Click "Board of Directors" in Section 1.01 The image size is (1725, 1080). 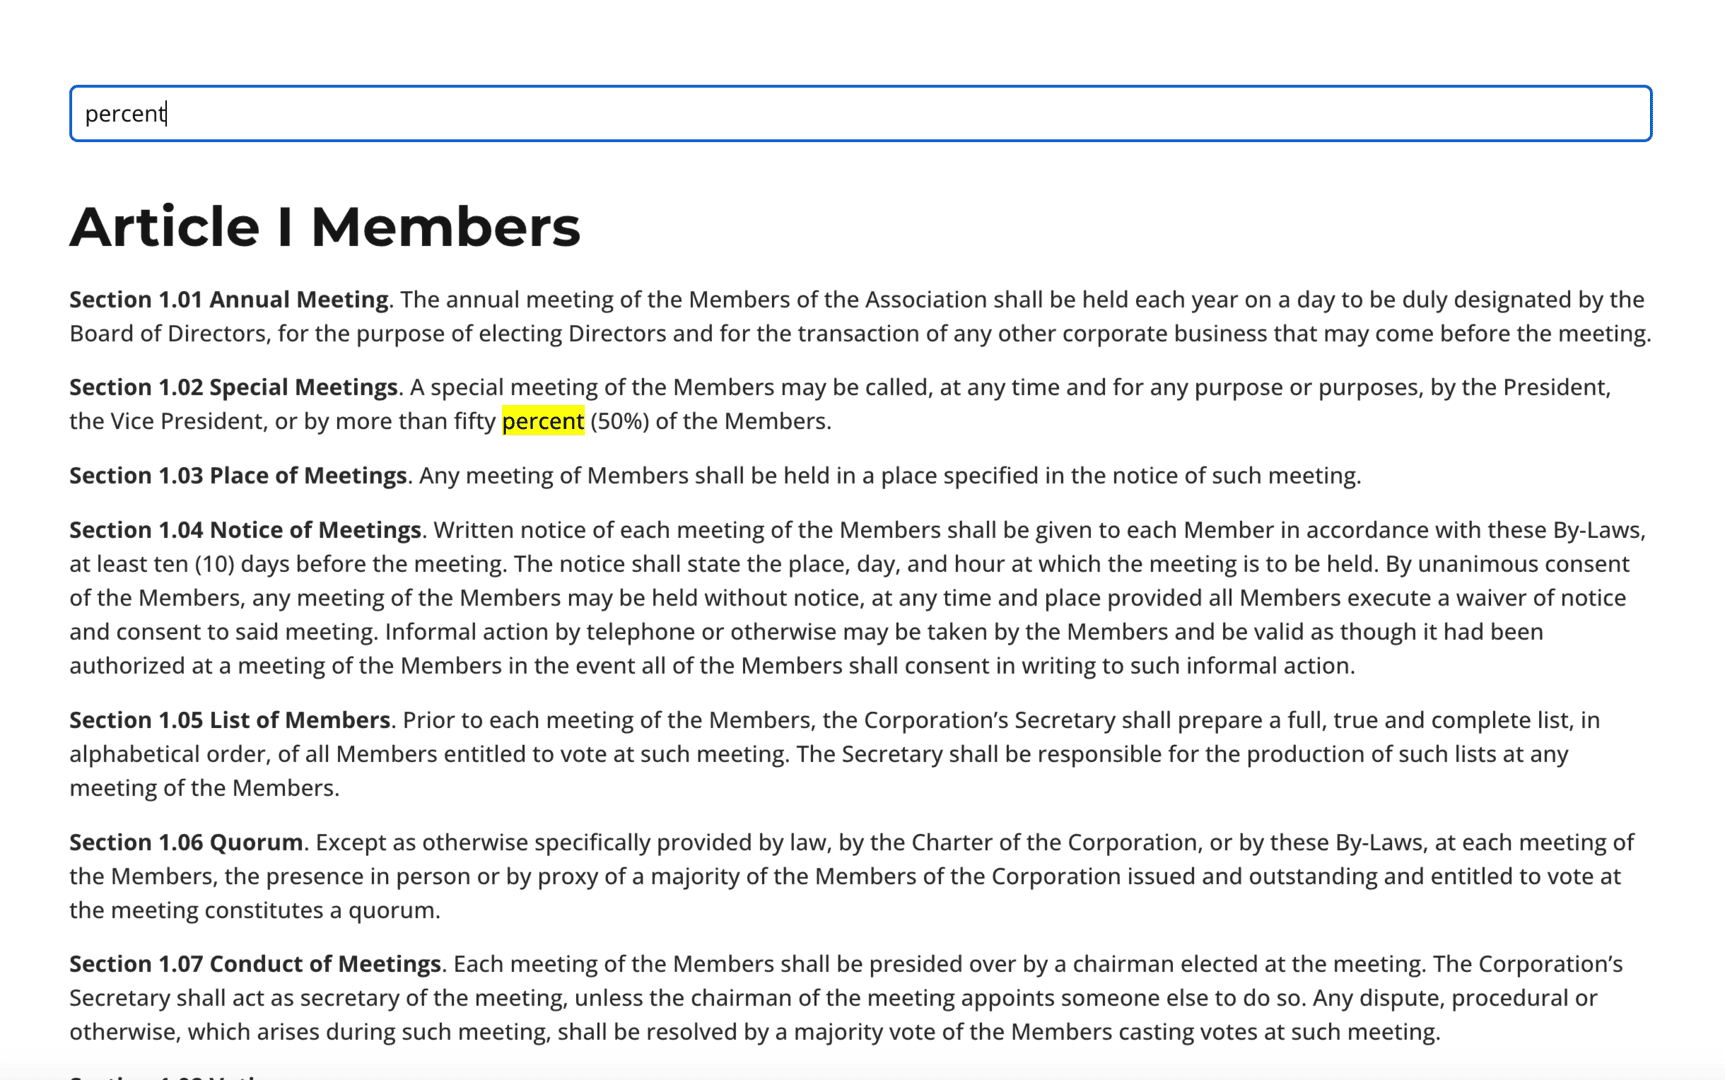[168, 333]
